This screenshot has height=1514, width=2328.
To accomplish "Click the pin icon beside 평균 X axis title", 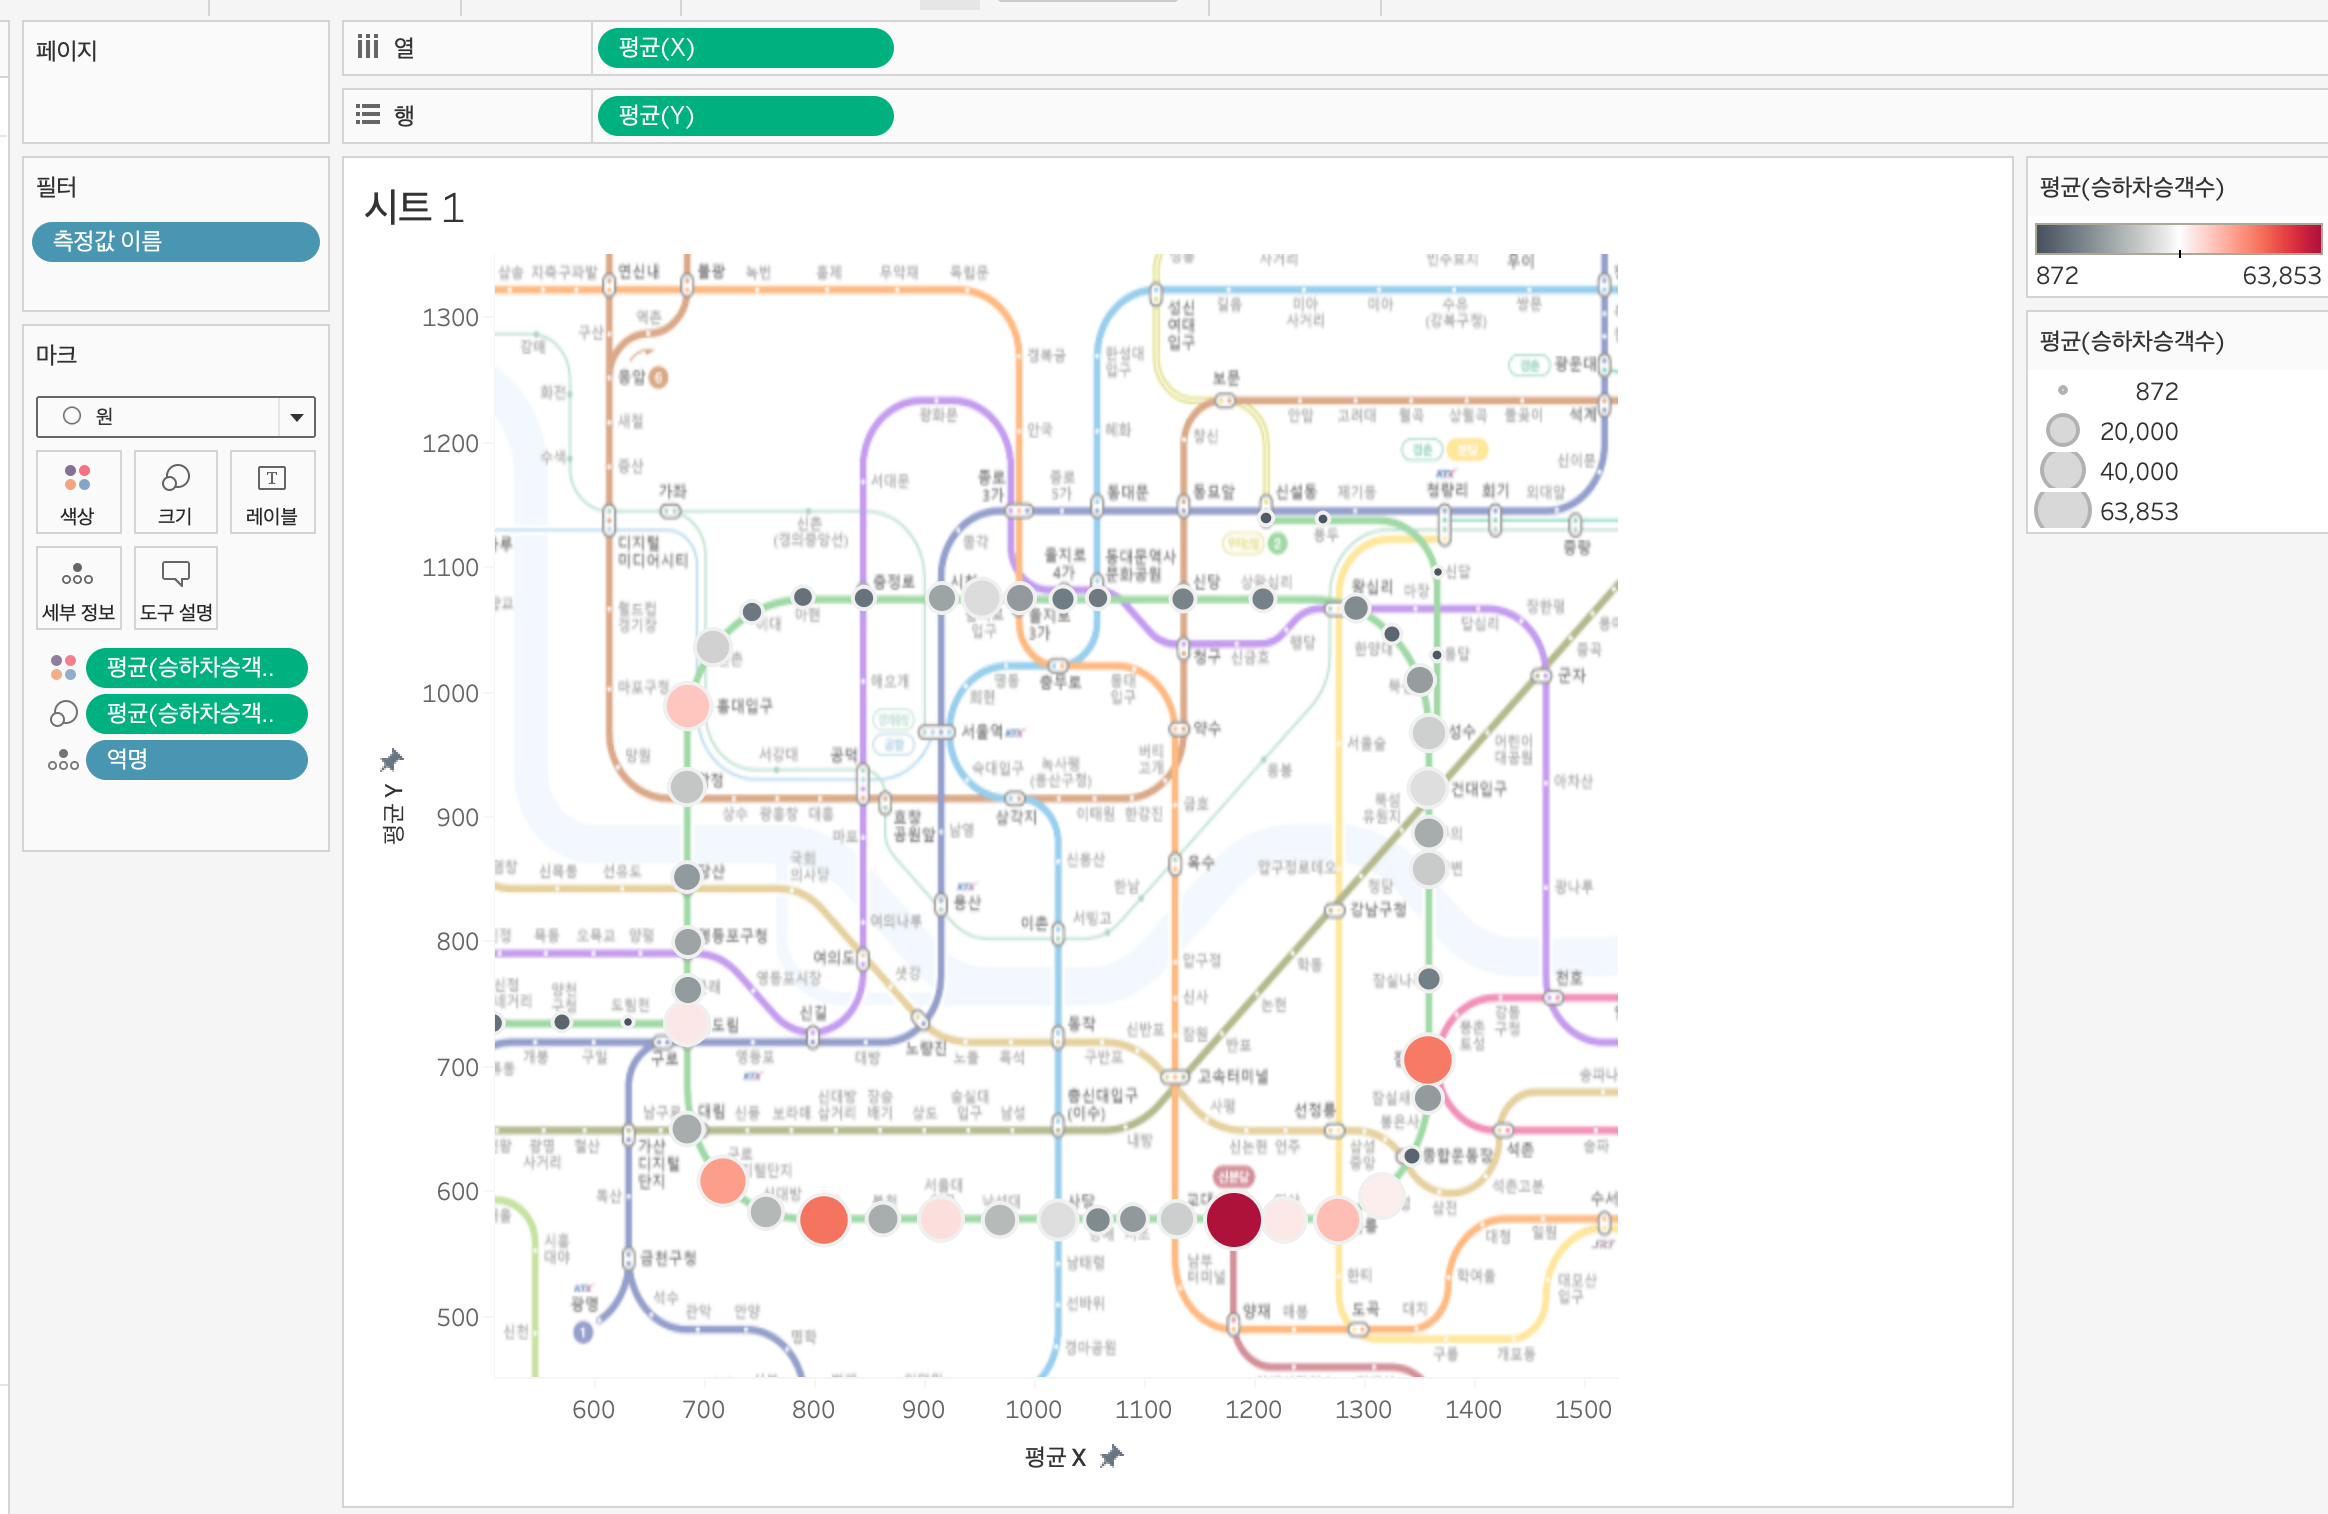I will pyautogui.click(x=1112, y=1456).
